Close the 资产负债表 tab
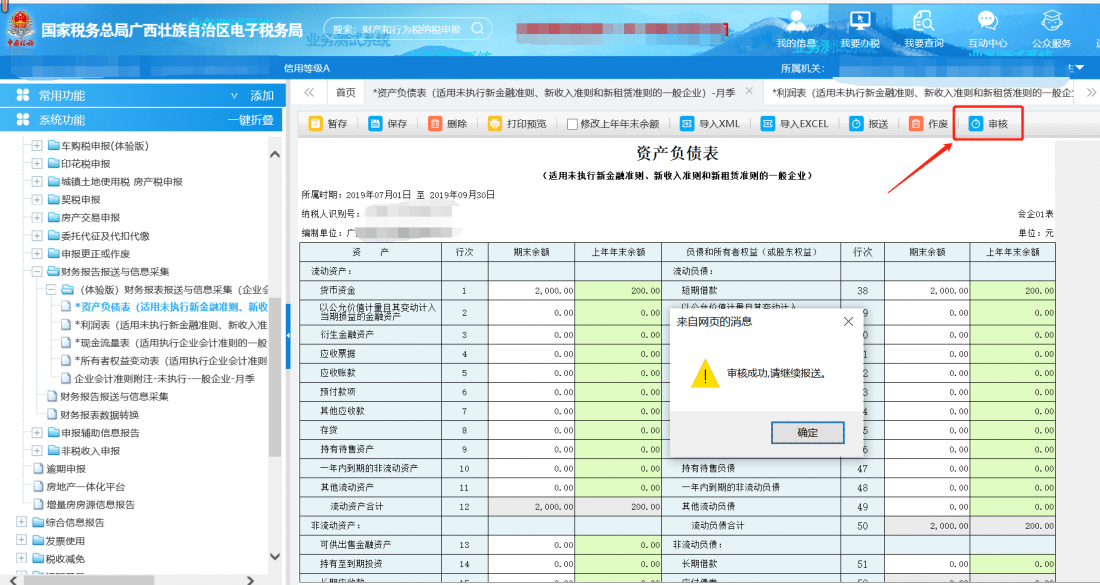Image resolution: width=1100 pixels, height=585 pixels. (x=749, y=91)
